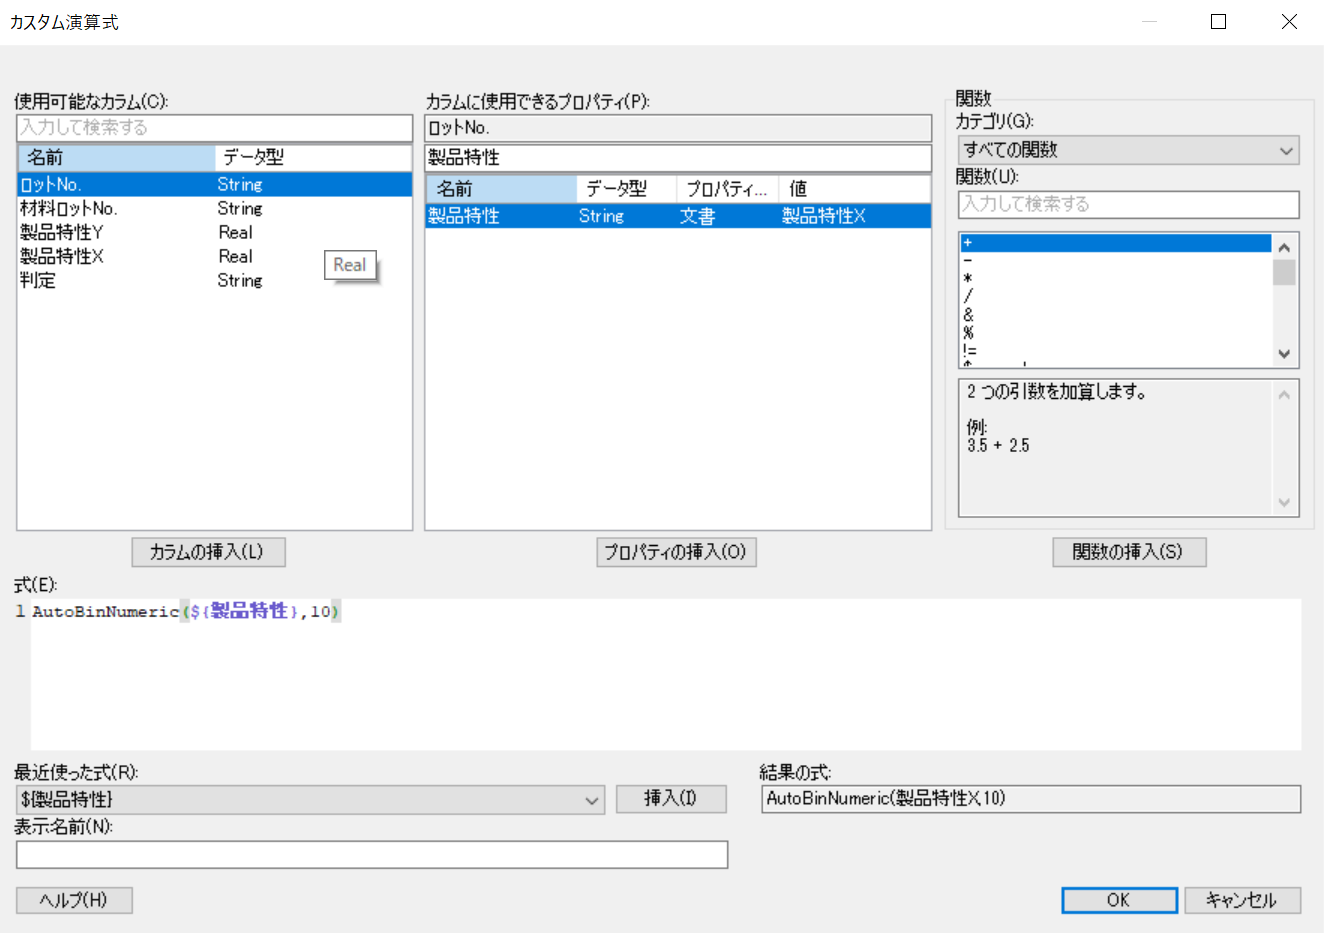Viewport: 1324px width, 933px height.
Task: Click into the 式(E) expression editor
Action: pos(665,675)
